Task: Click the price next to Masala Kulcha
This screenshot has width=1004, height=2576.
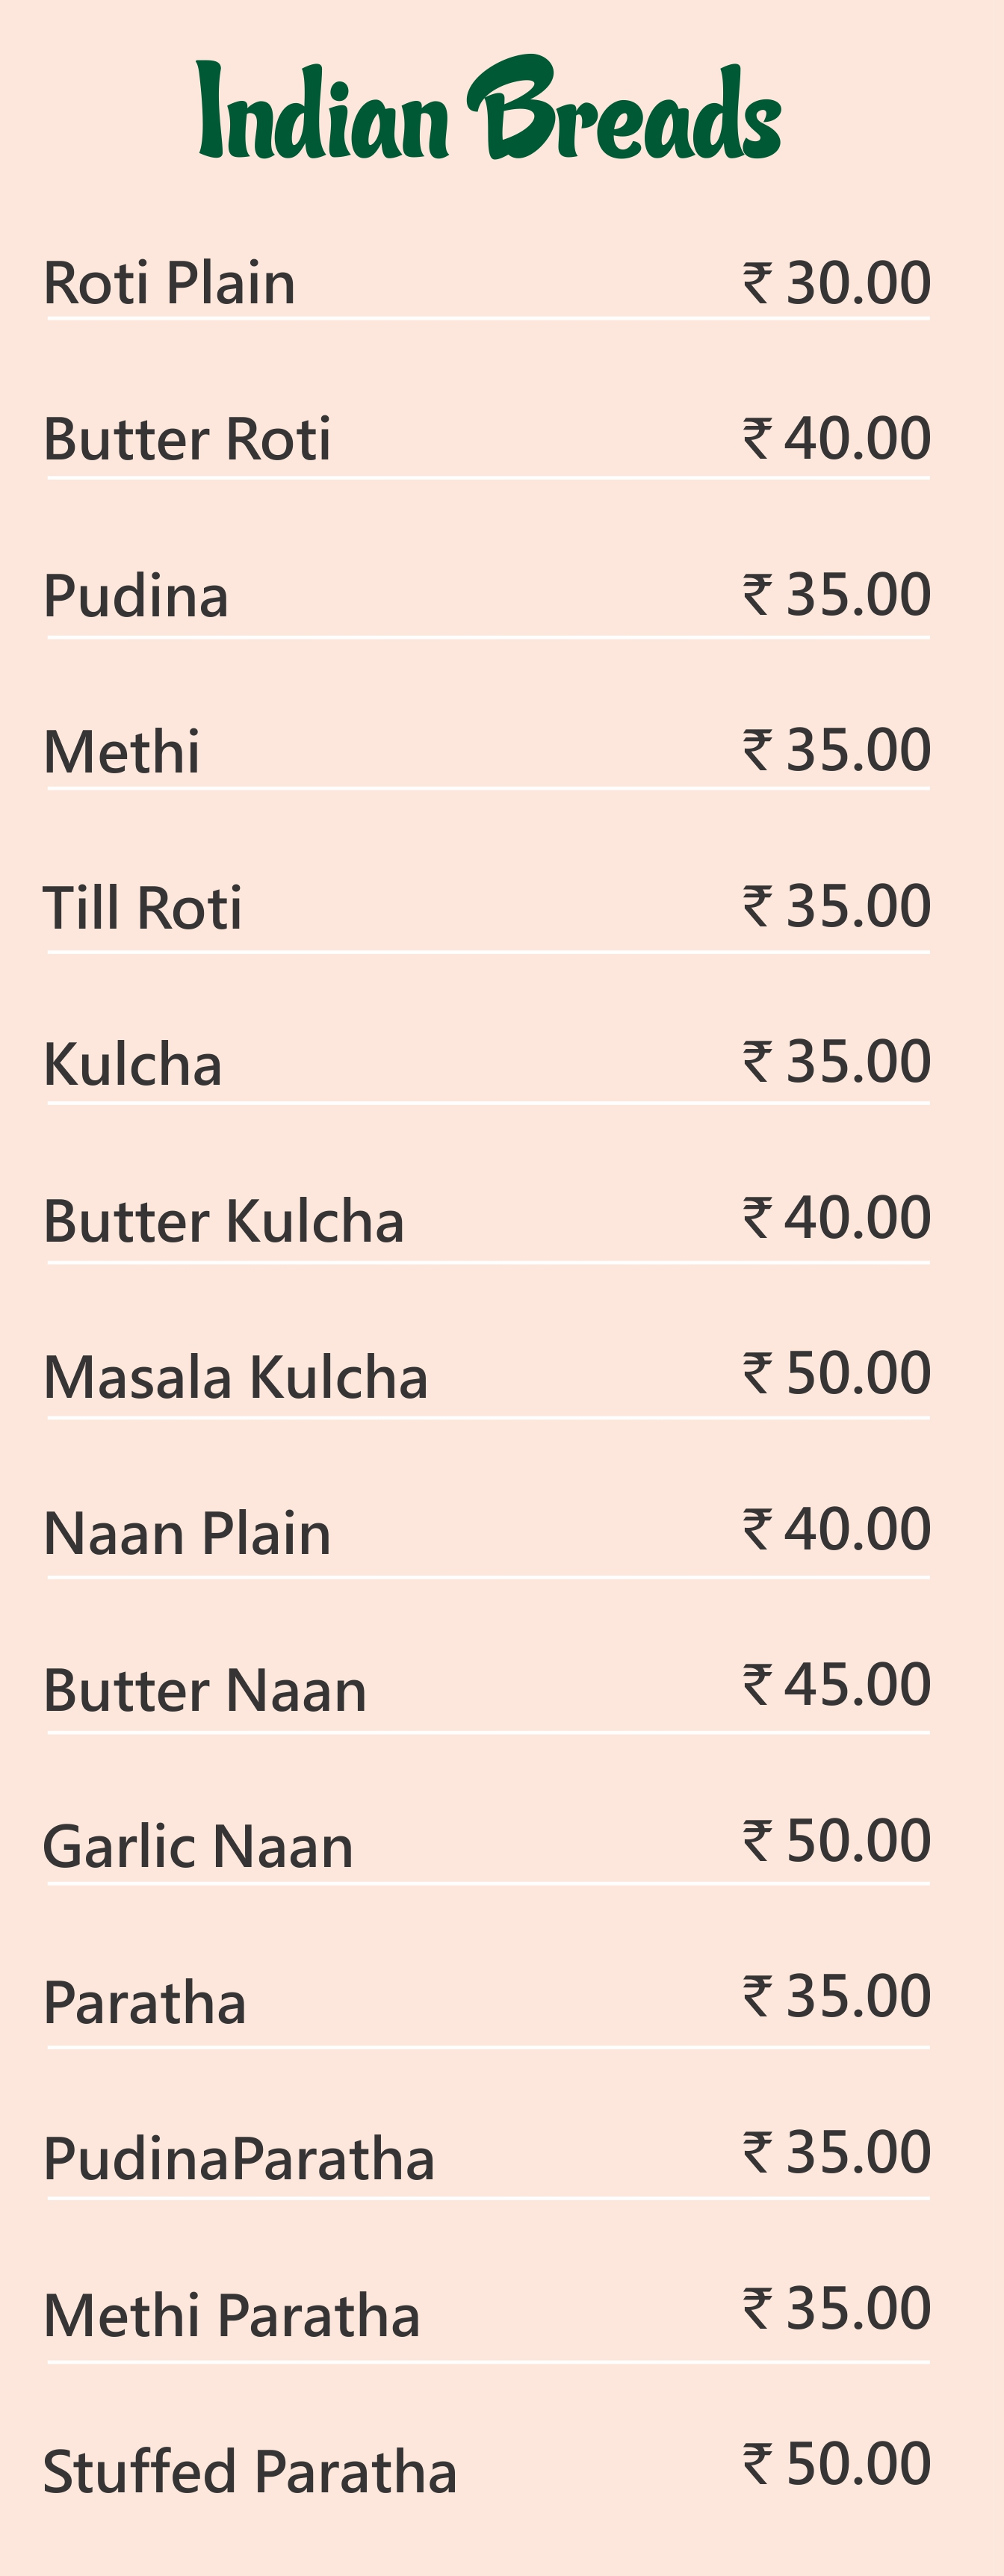Action: 837,1373
